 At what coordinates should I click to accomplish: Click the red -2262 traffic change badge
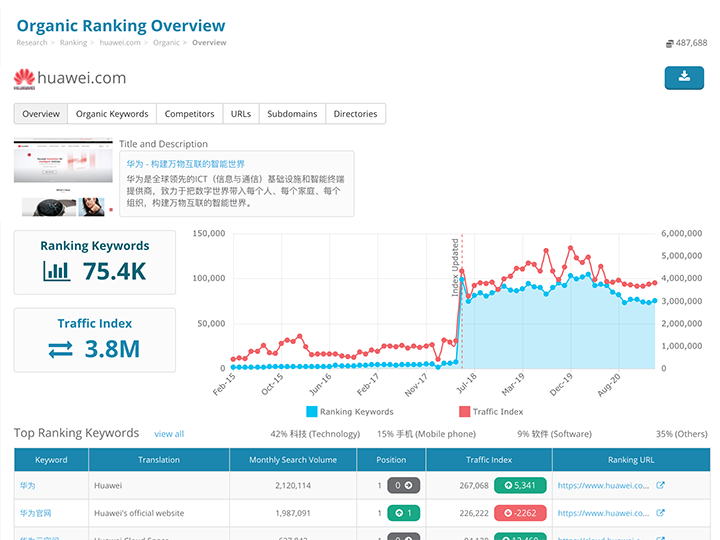point(548,513)
